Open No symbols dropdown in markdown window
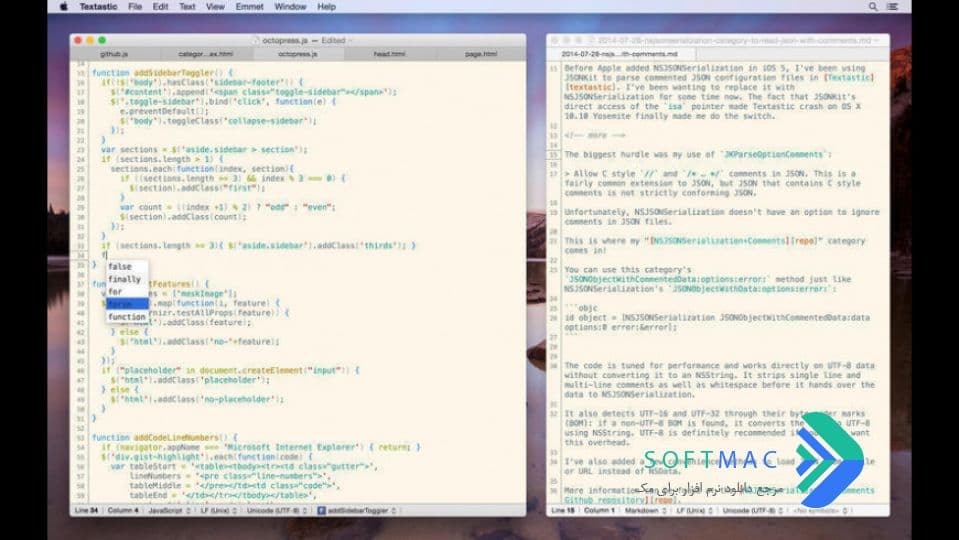 pos(820,510)
